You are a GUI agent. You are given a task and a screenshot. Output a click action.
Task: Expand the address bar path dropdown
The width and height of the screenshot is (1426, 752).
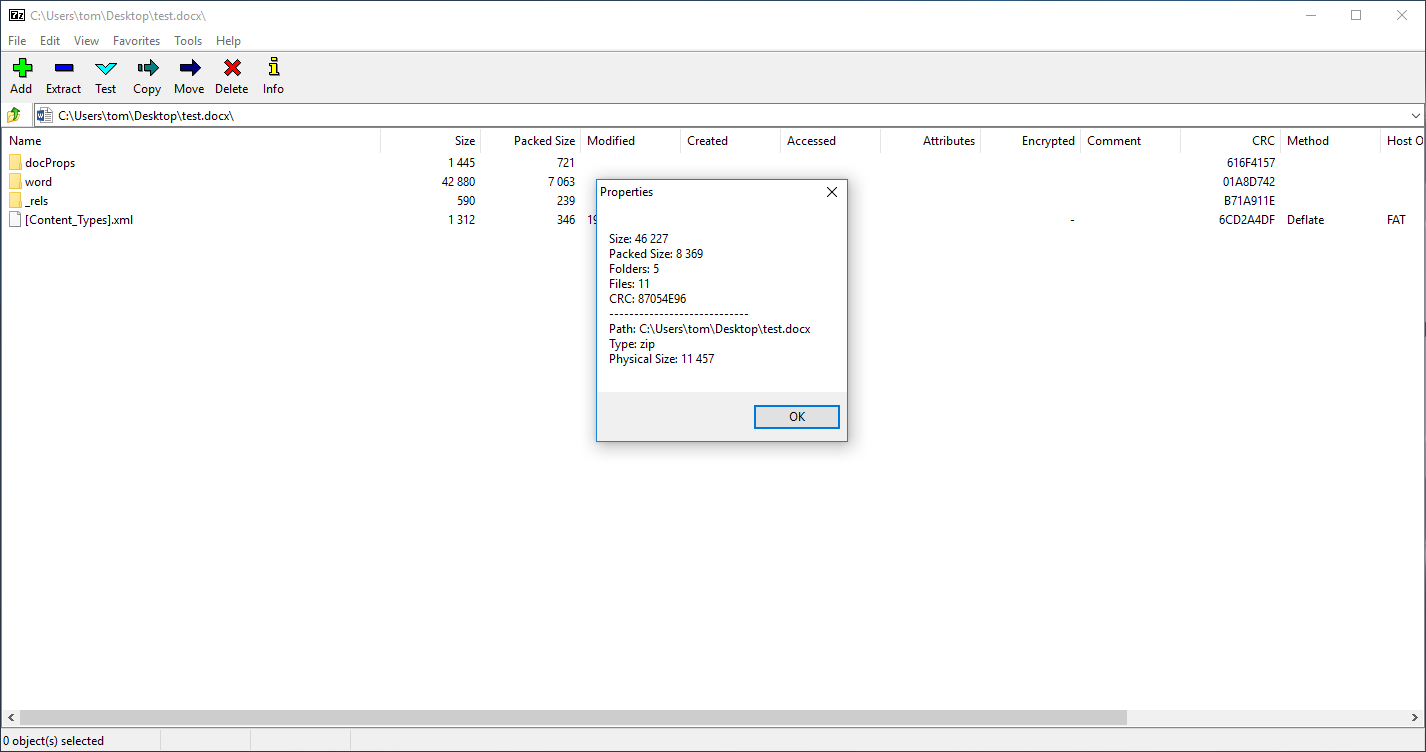1415,115
